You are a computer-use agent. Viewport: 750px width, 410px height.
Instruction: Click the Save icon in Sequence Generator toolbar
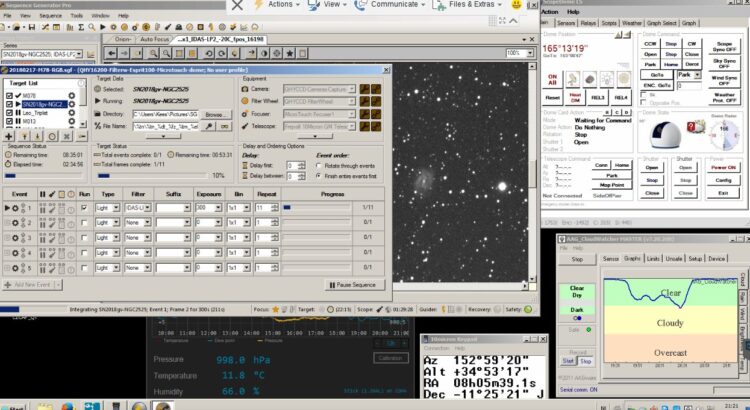pos(32,28)
